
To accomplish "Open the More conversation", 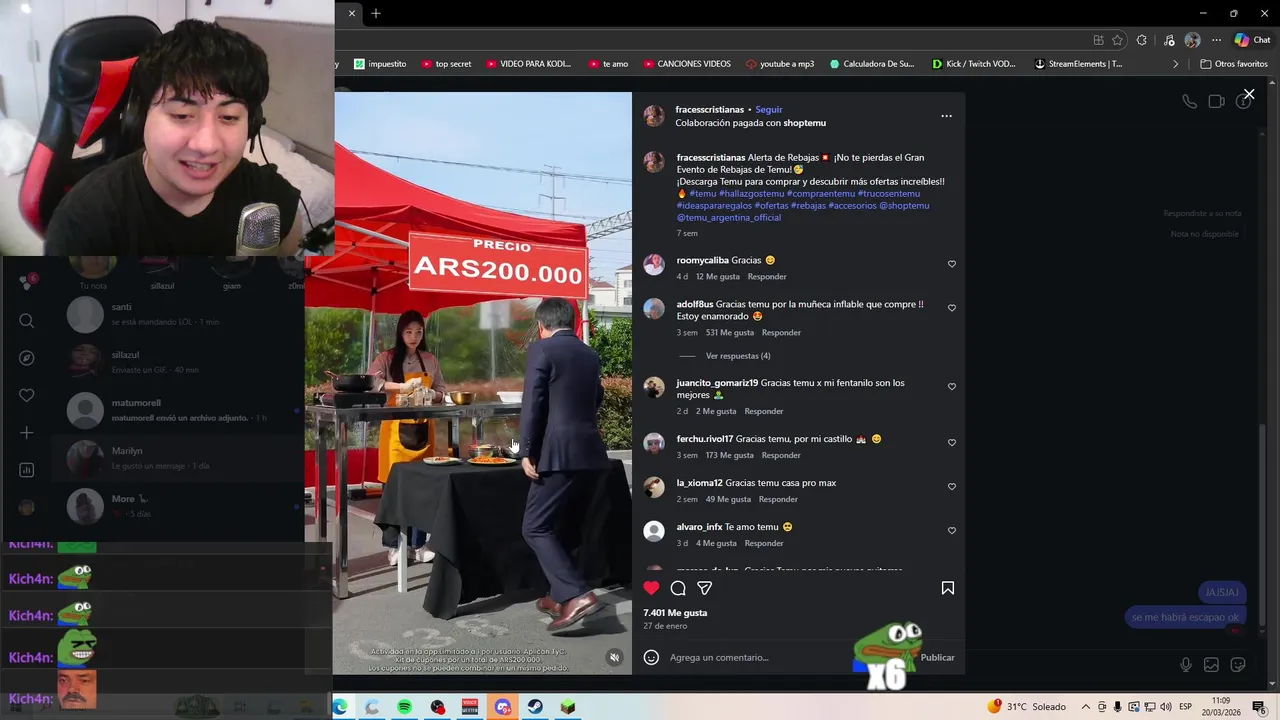I will [178, 506].
